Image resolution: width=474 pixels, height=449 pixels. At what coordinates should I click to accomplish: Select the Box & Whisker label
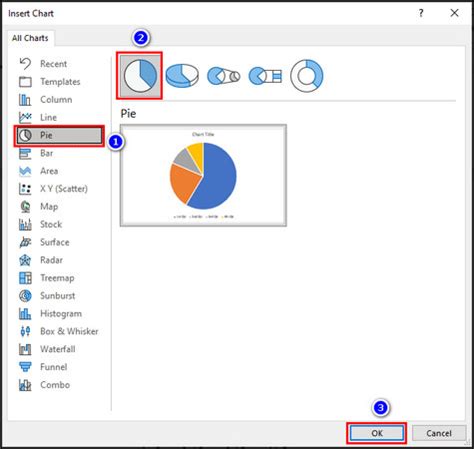[69, 331]
